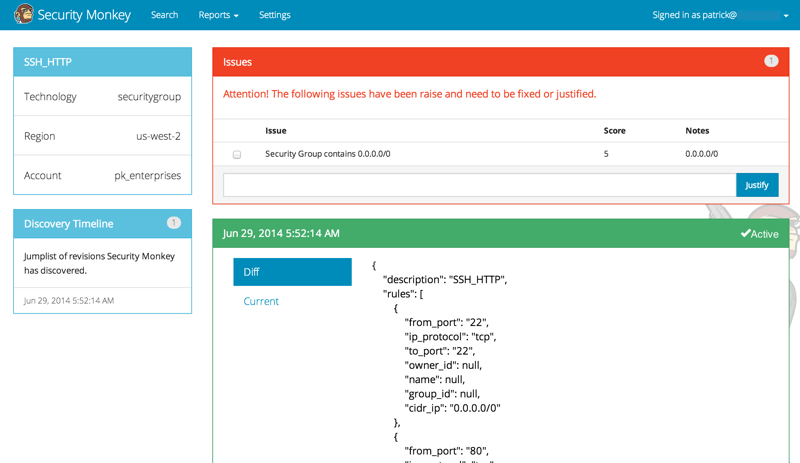800x463 pixels.
Task: Open the Search page
Action: click(x=164, y=15)
